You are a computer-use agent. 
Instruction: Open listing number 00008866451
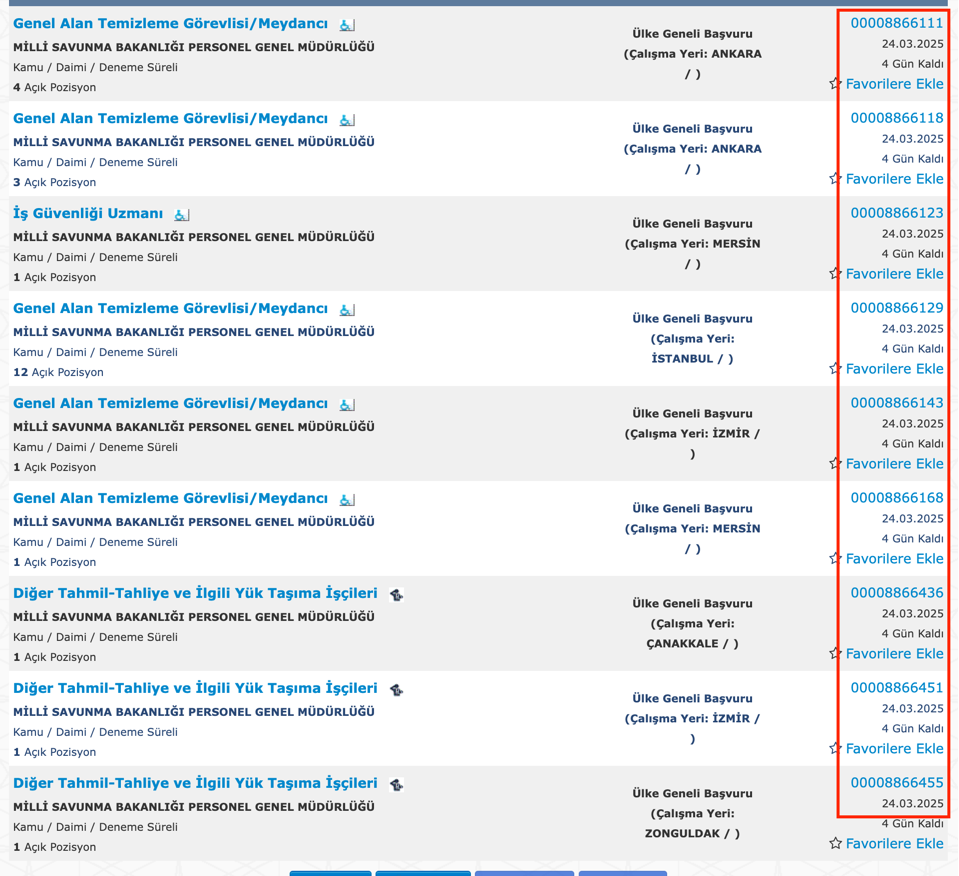coord(896,688)
